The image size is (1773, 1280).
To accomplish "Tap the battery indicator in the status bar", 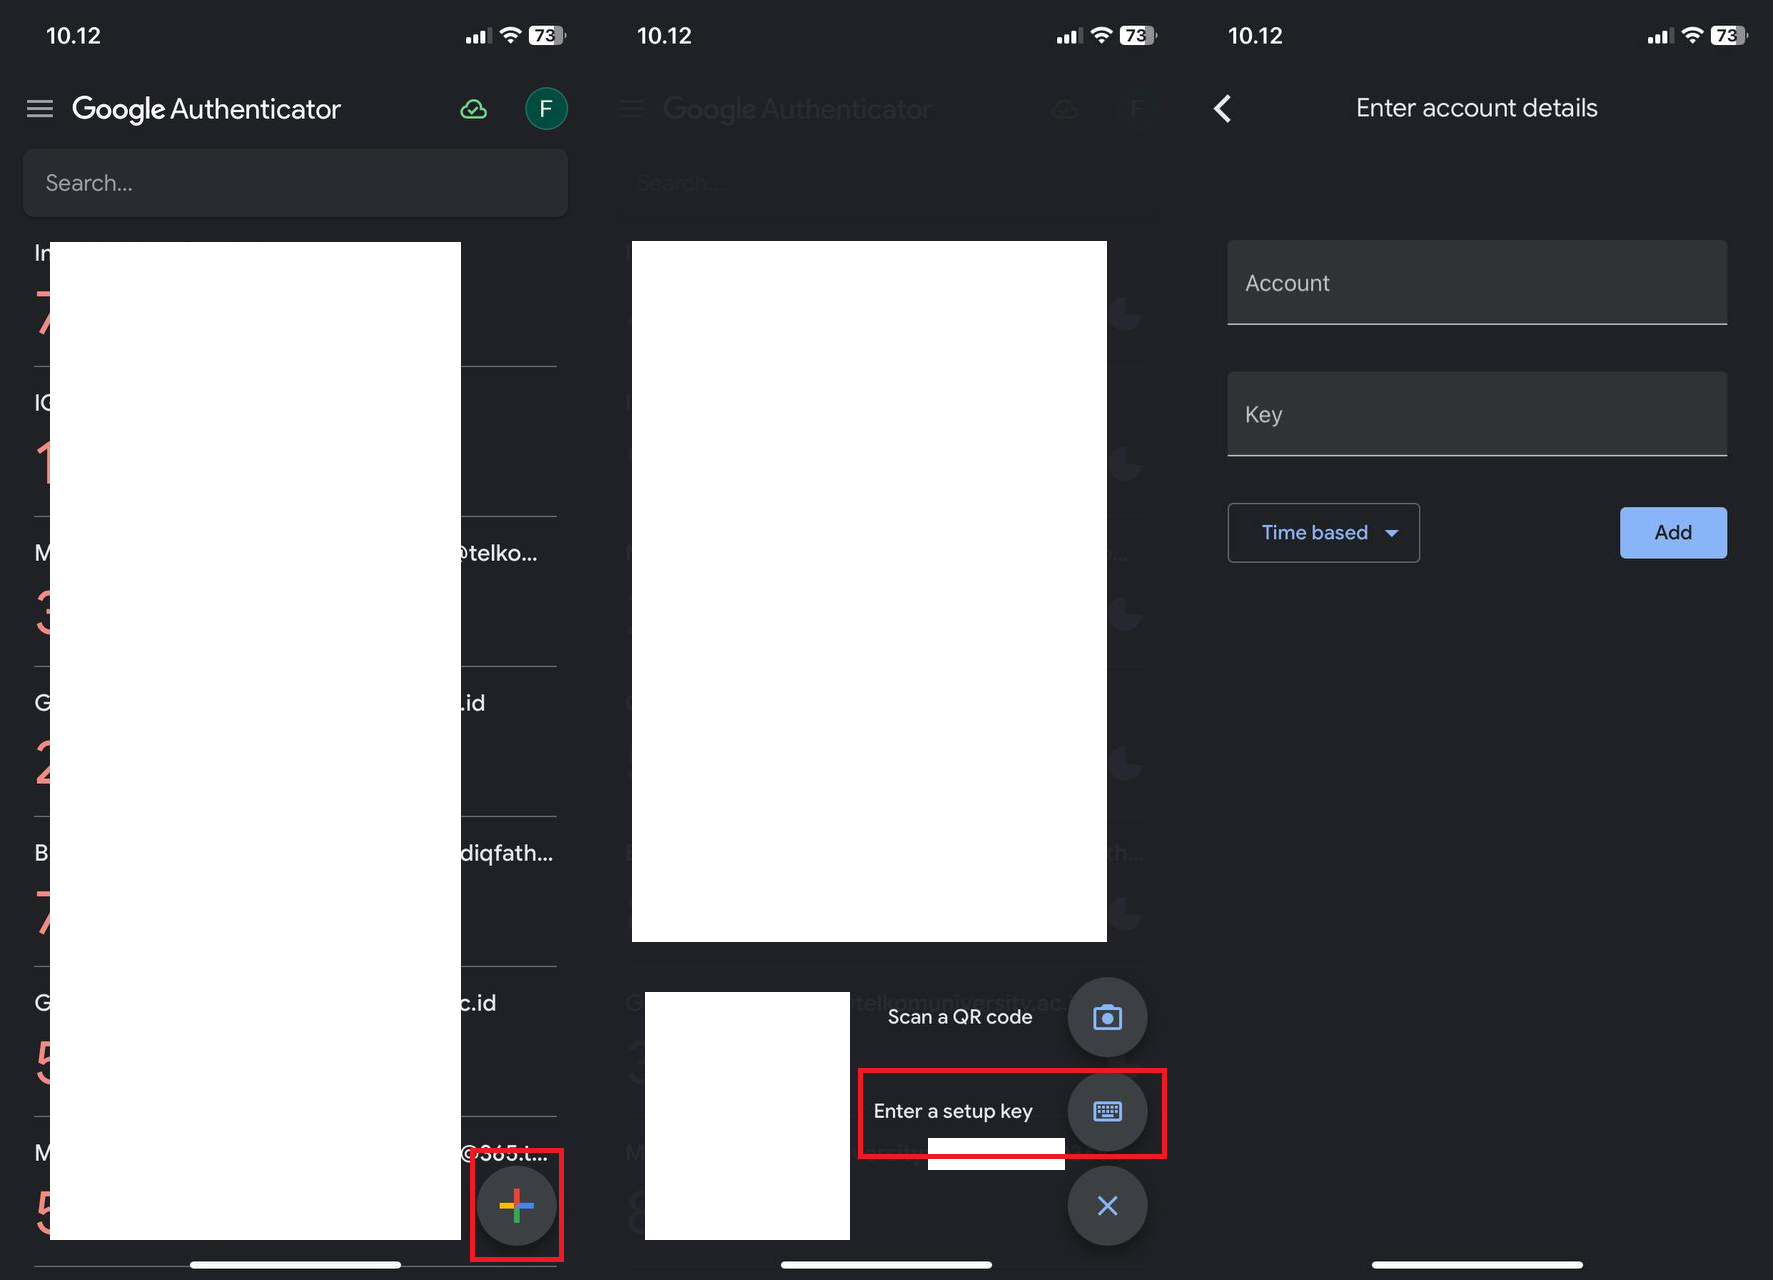I will (1728, 35).
